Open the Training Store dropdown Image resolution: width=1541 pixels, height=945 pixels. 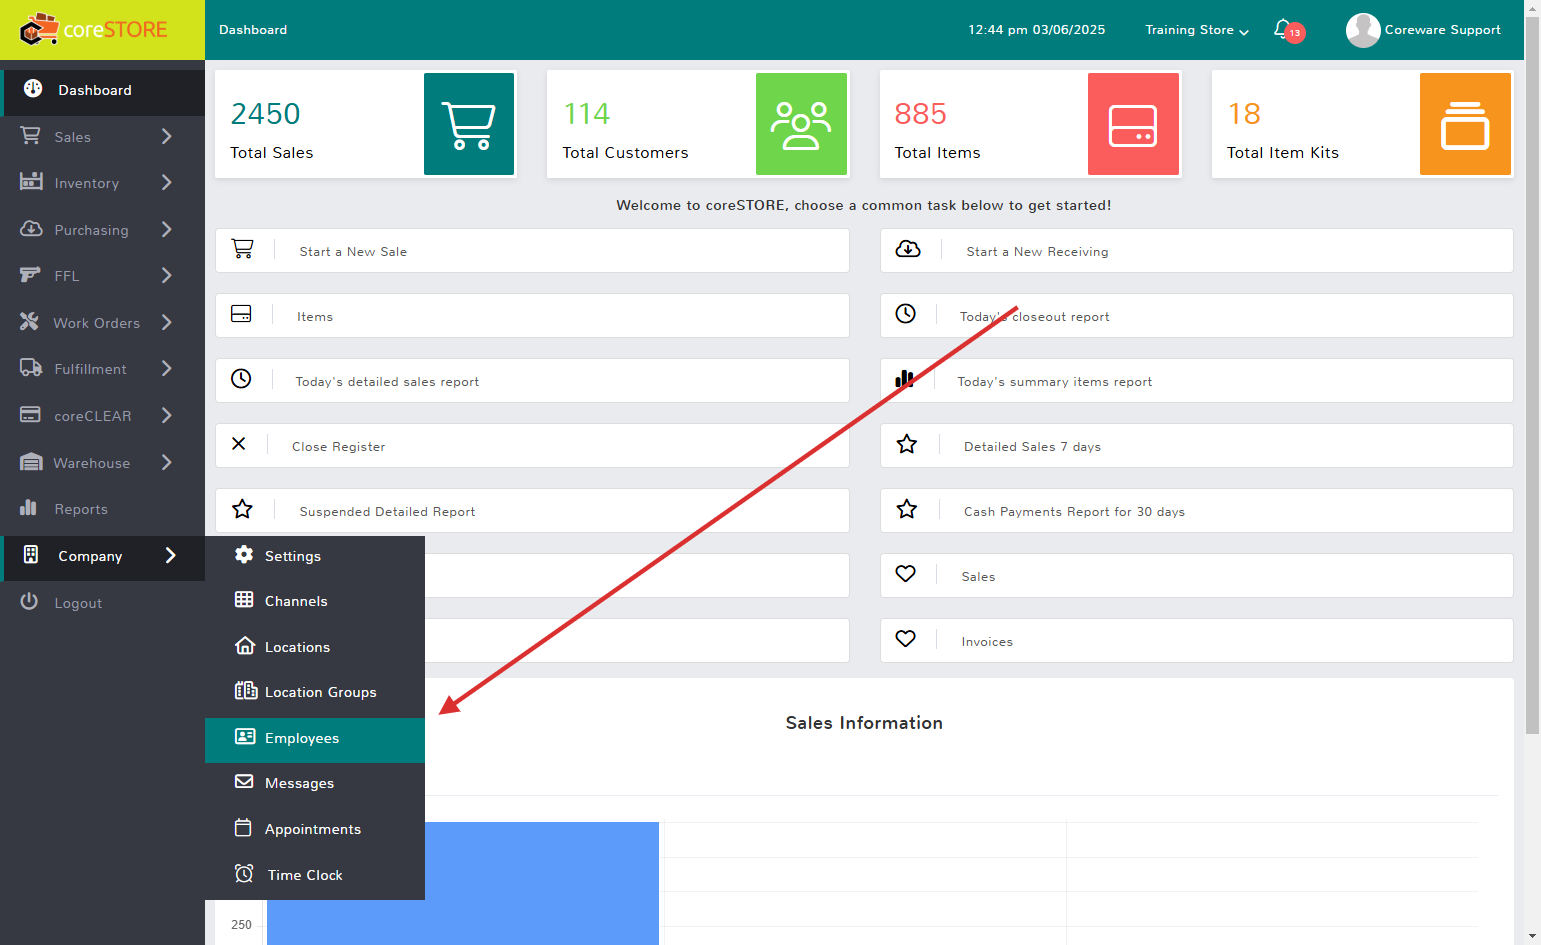tap(1197, 30)
